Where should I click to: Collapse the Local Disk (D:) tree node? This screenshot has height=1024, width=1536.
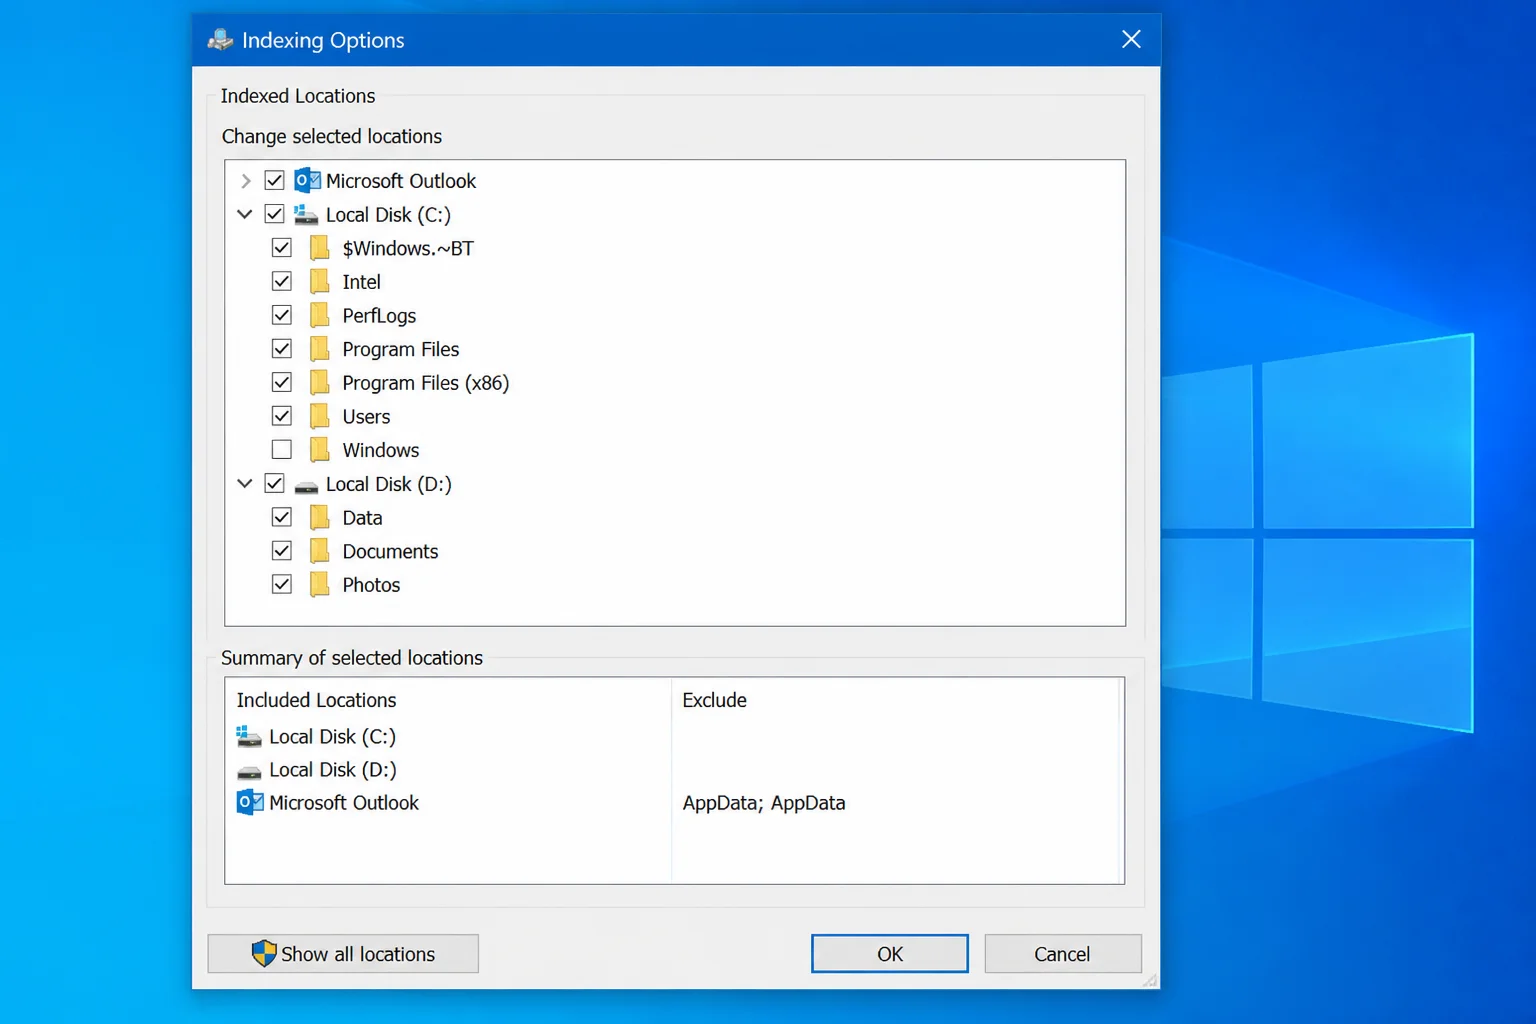[x=245, y=484]
